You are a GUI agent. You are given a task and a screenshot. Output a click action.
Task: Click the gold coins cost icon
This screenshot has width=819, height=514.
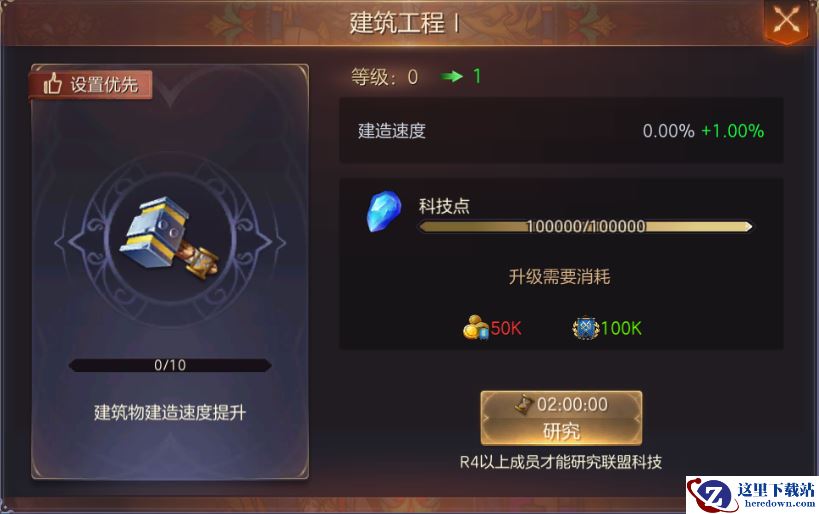tap(475, 328)
